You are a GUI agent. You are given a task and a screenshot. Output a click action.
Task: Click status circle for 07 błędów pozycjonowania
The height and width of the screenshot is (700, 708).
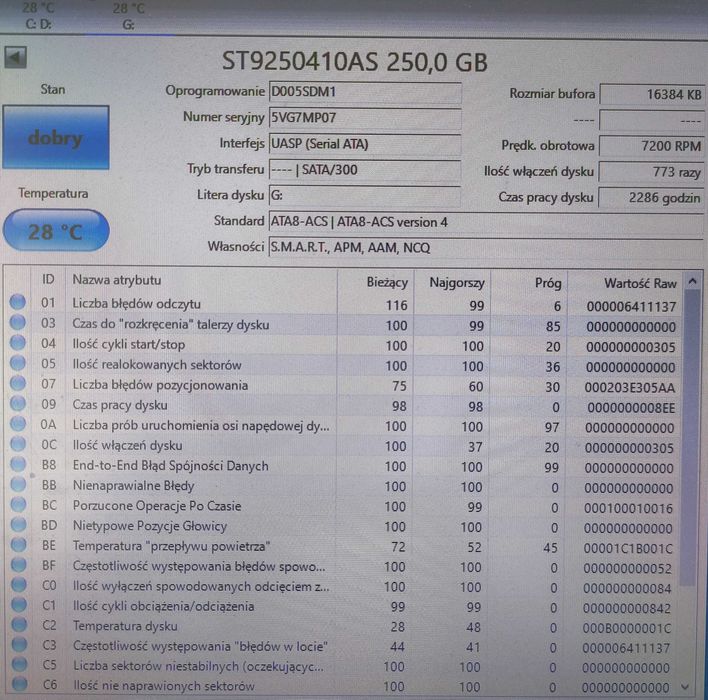tap(18, 383)
